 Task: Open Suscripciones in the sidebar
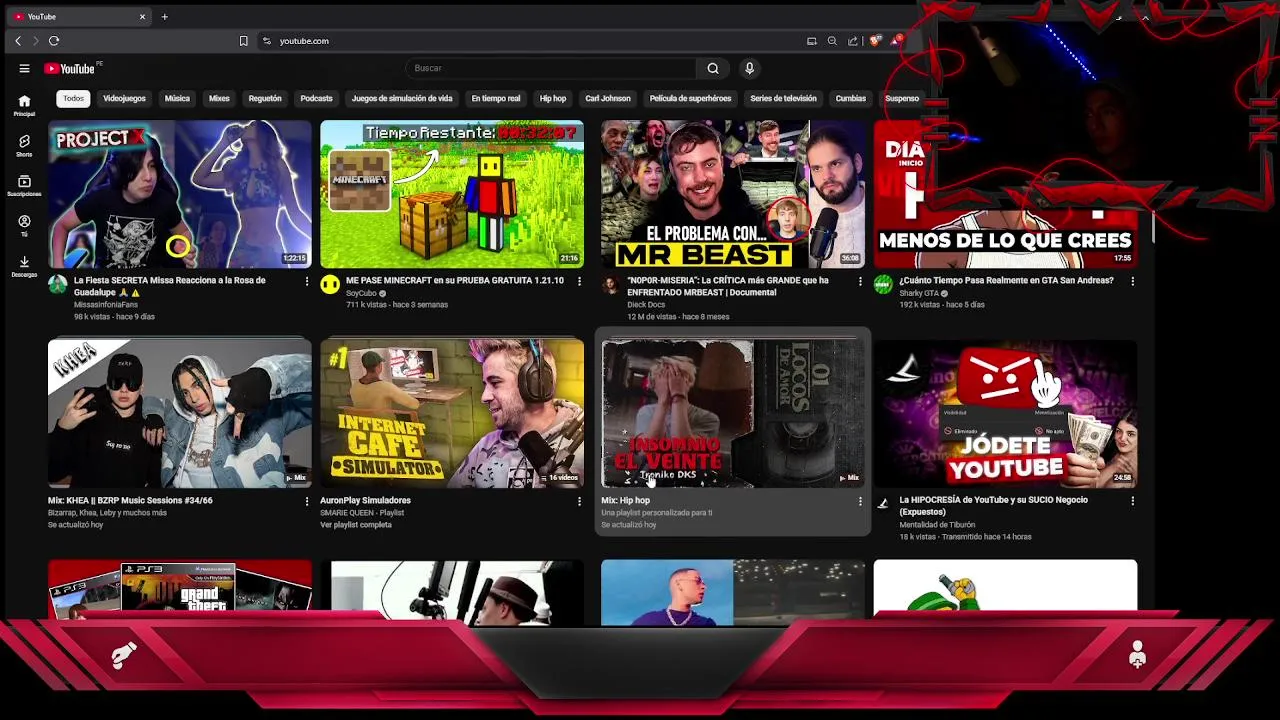click(x=24, y=186)
